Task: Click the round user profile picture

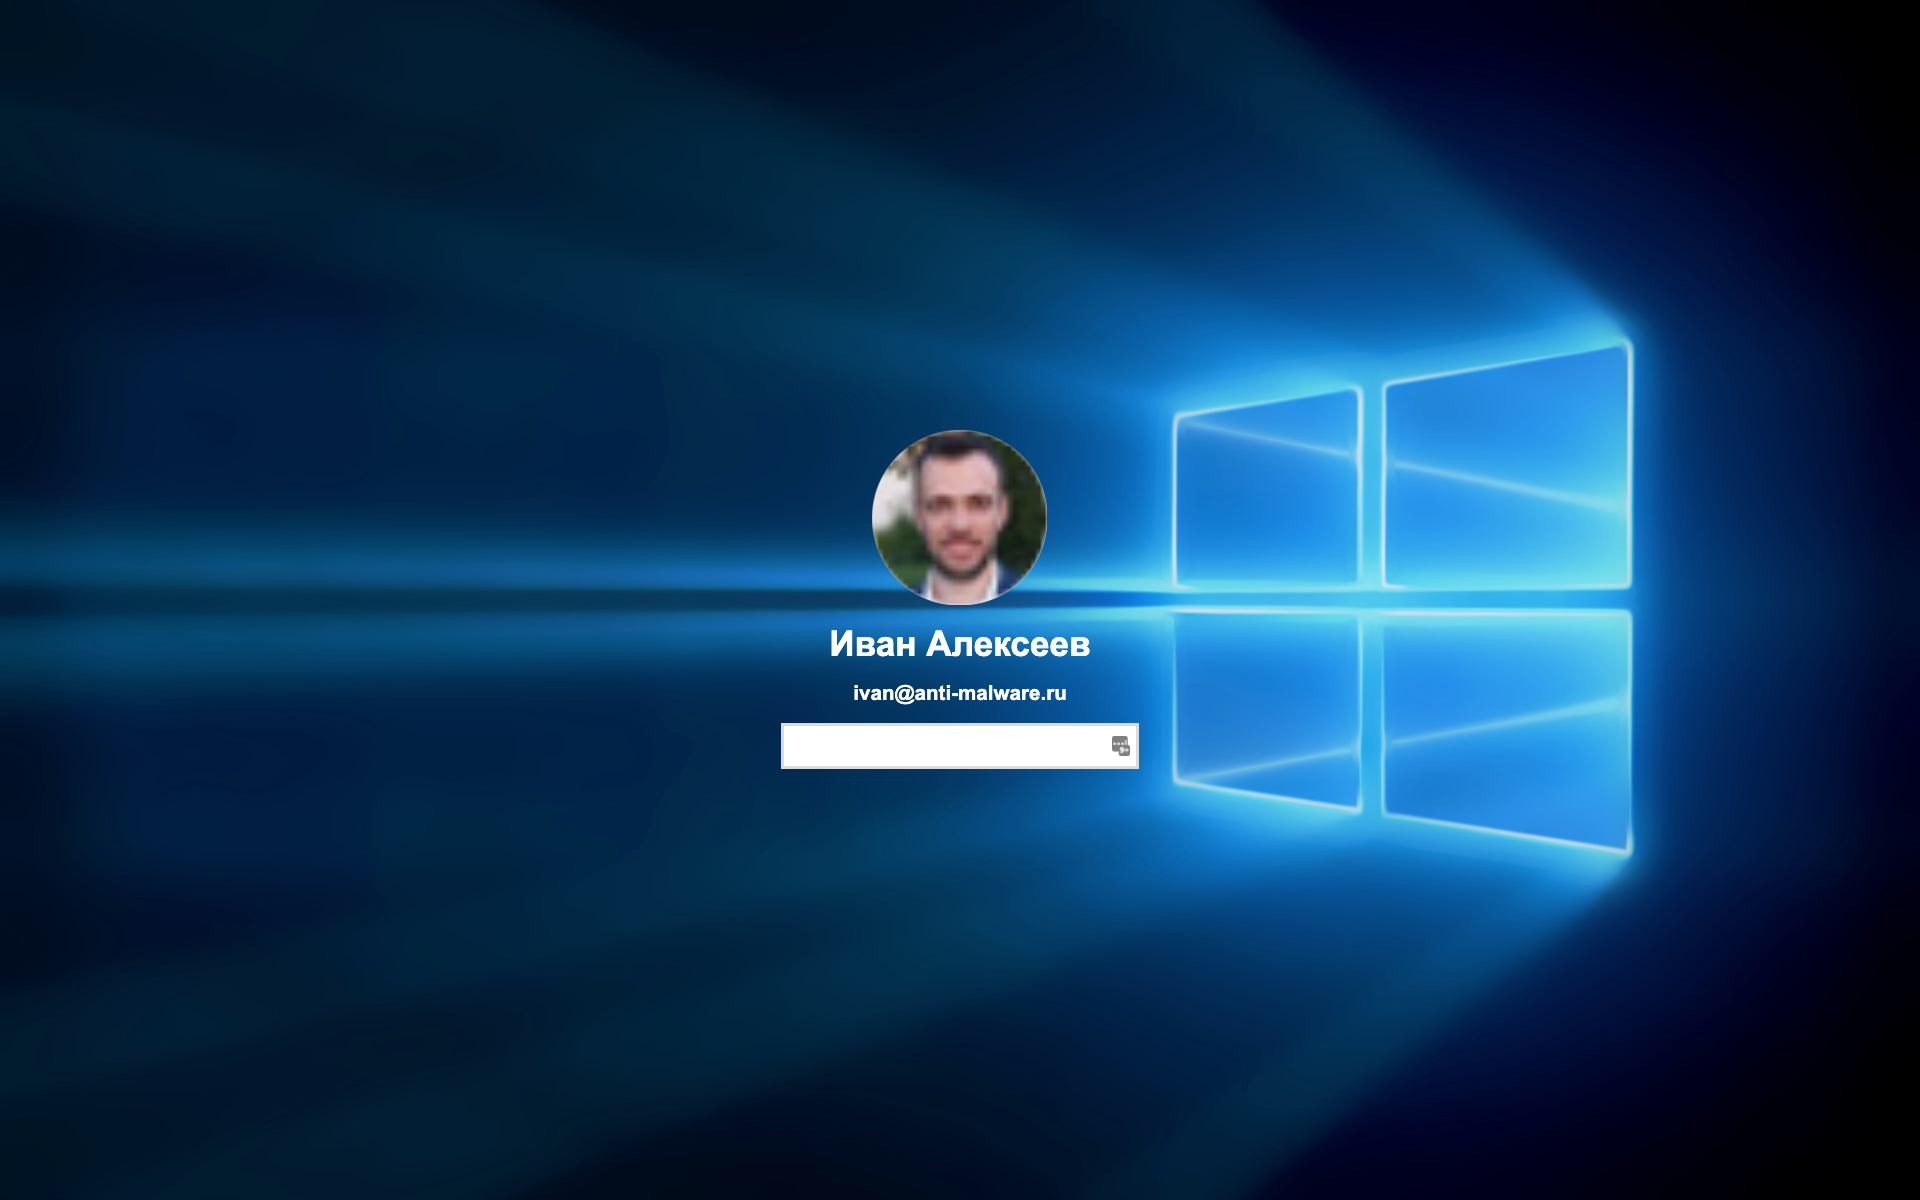Action: [x=959, y=517]
